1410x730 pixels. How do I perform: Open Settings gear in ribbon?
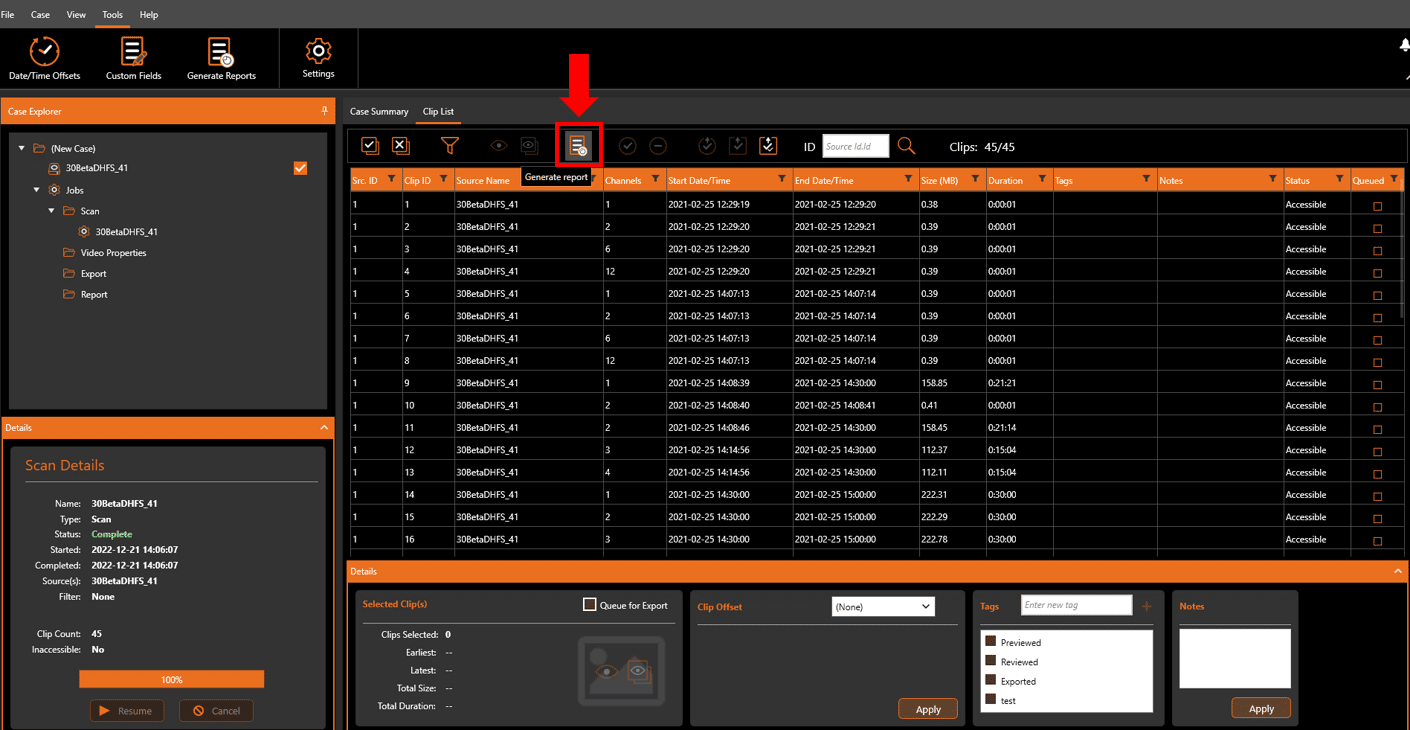tap(318, 59)
